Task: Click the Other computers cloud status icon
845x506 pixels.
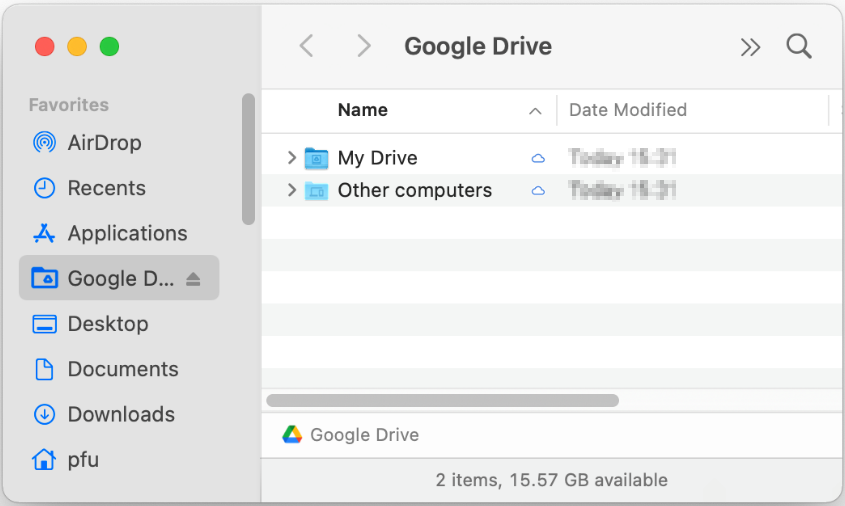Action: tap(538, 190)
